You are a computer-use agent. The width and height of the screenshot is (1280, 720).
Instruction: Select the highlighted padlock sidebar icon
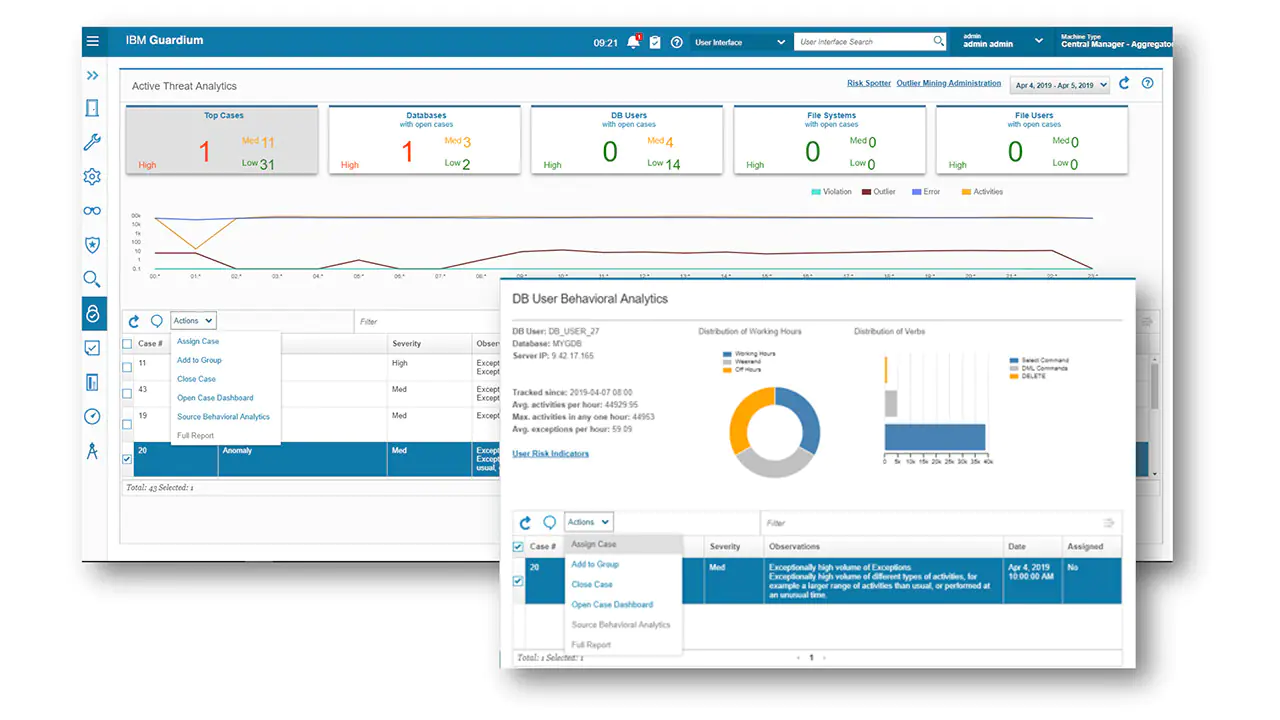(92, 314)
